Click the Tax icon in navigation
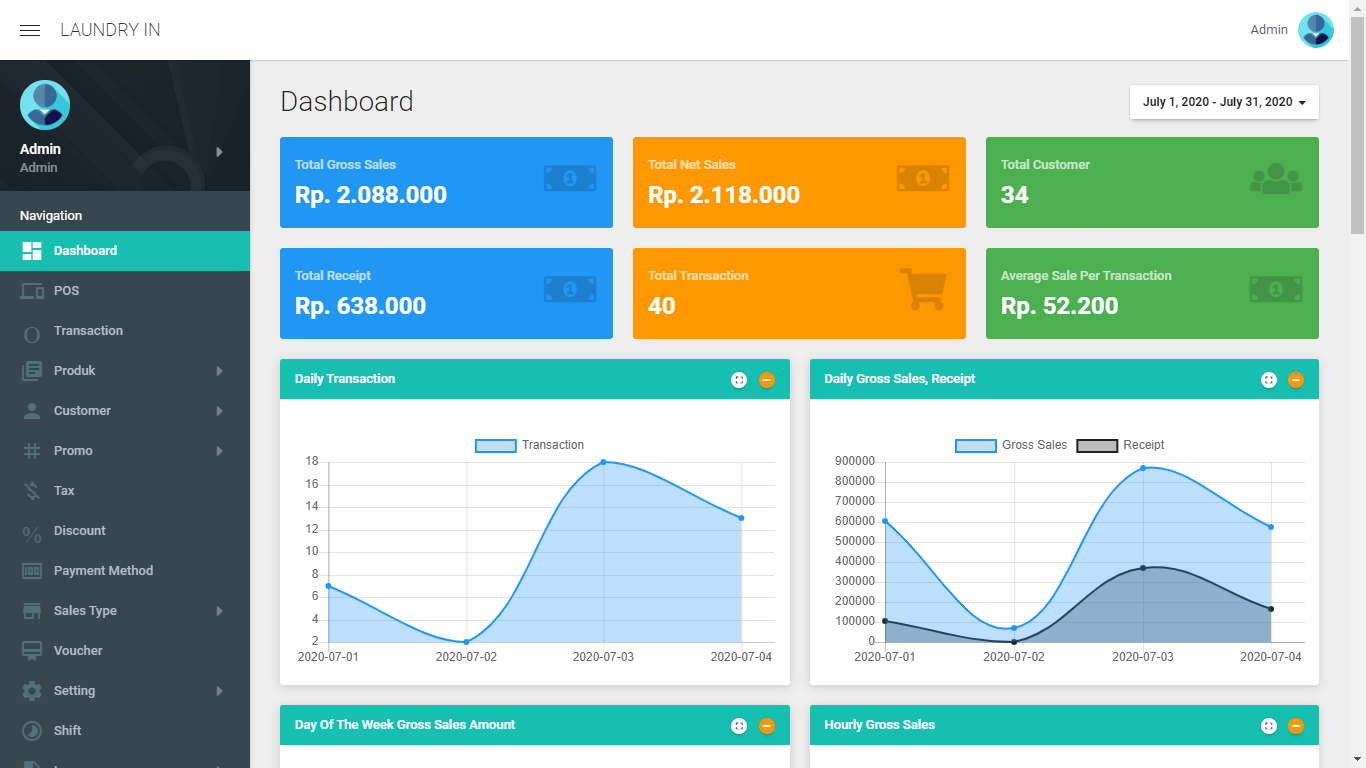This screenshot has height=768, width=1366. 32,491
